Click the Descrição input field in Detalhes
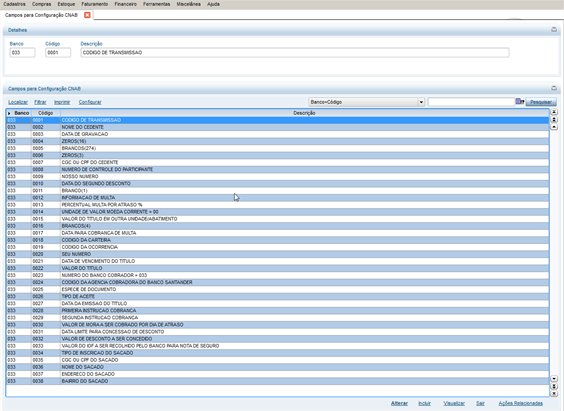The image size is (564, 411). 295,52
